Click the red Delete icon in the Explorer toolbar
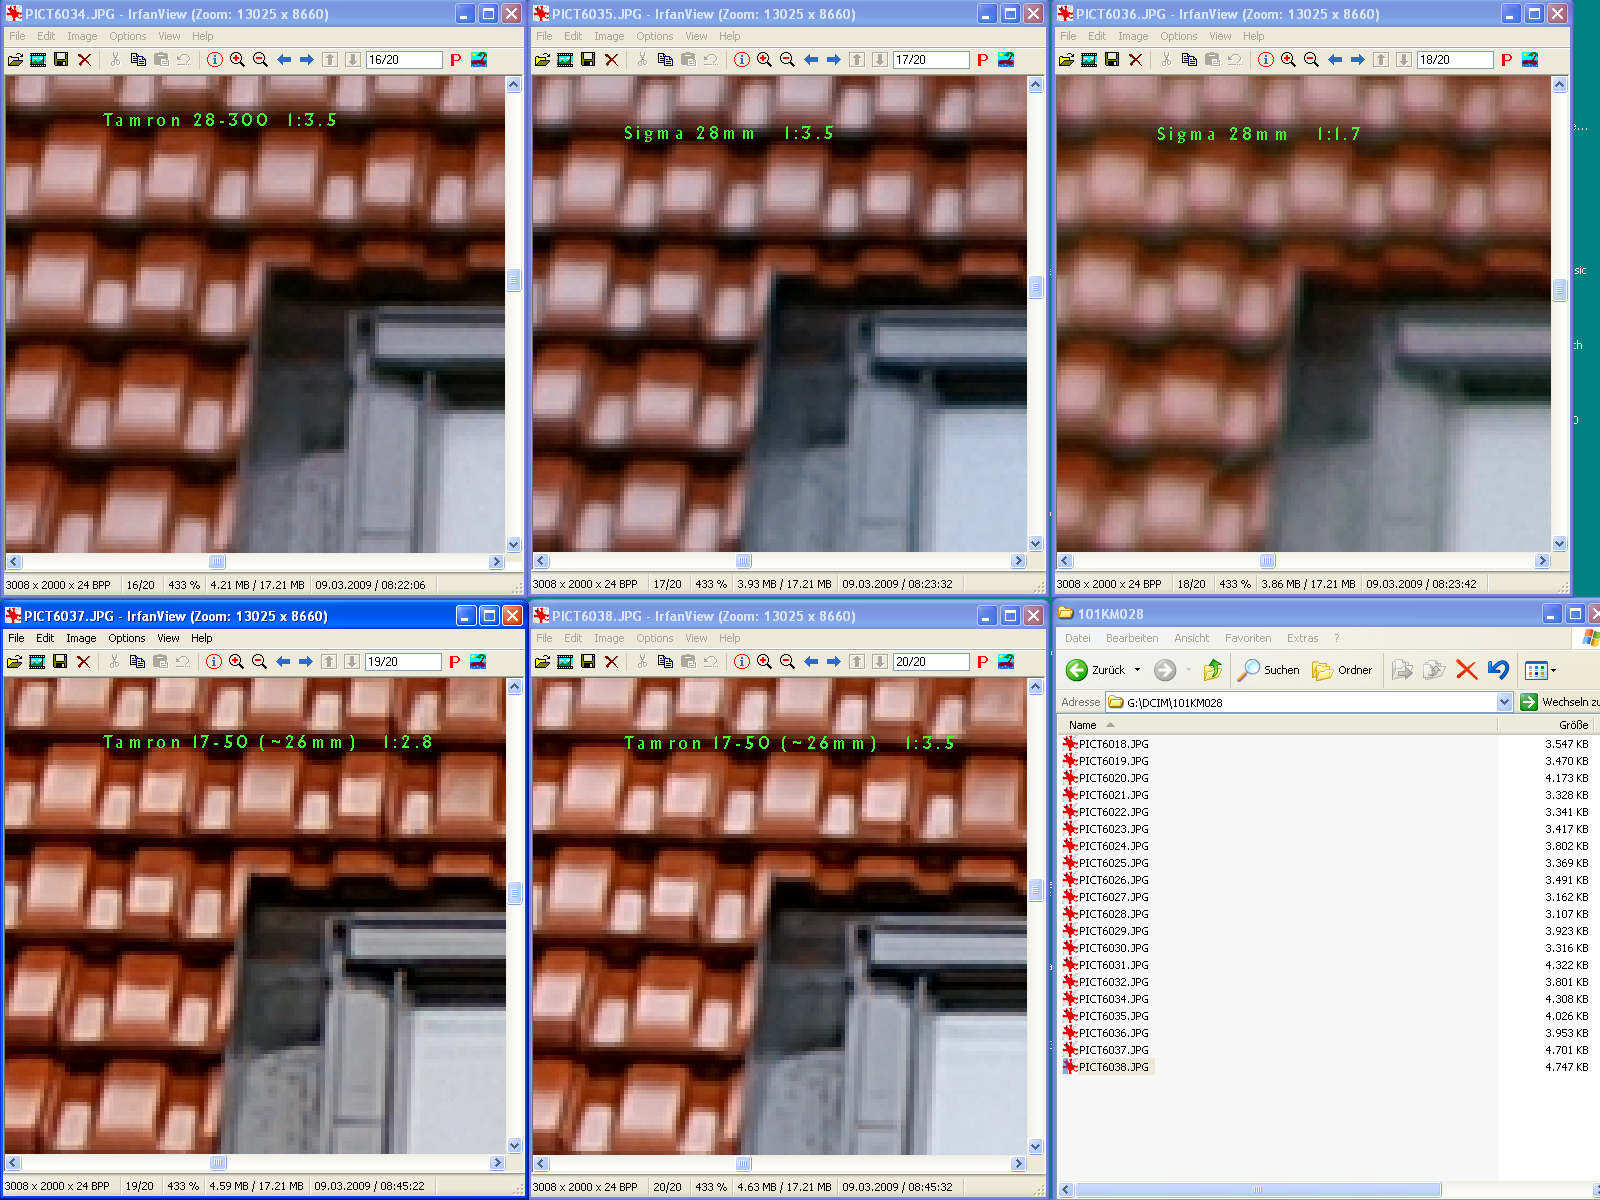This screenshot has height=1200, width=1600. coord(1466,670)
